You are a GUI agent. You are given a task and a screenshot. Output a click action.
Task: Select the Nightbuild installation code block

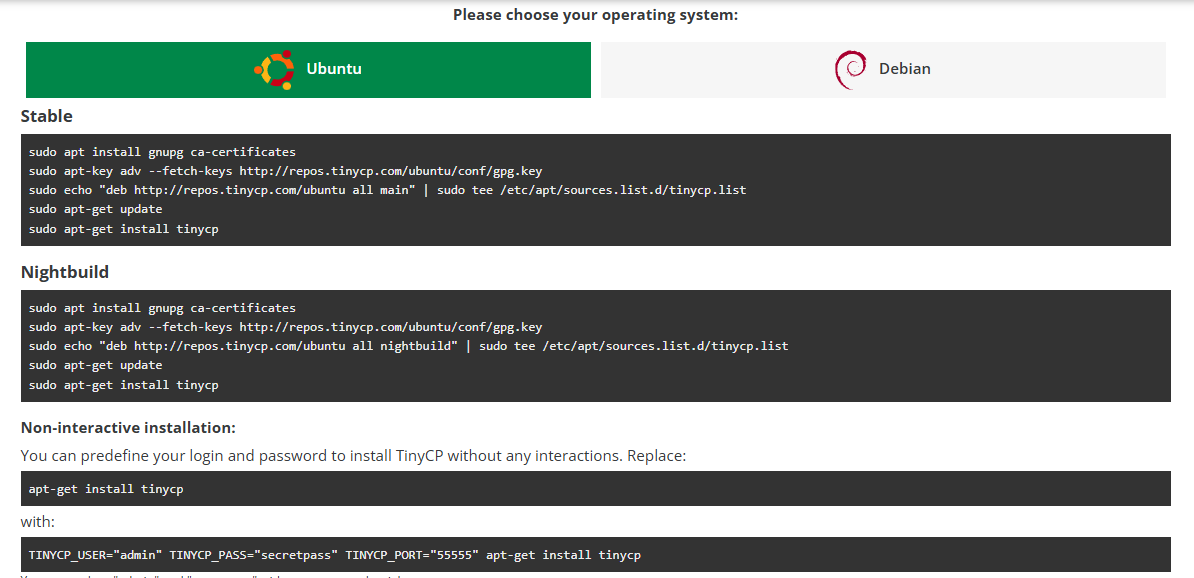tap(596, 346)
